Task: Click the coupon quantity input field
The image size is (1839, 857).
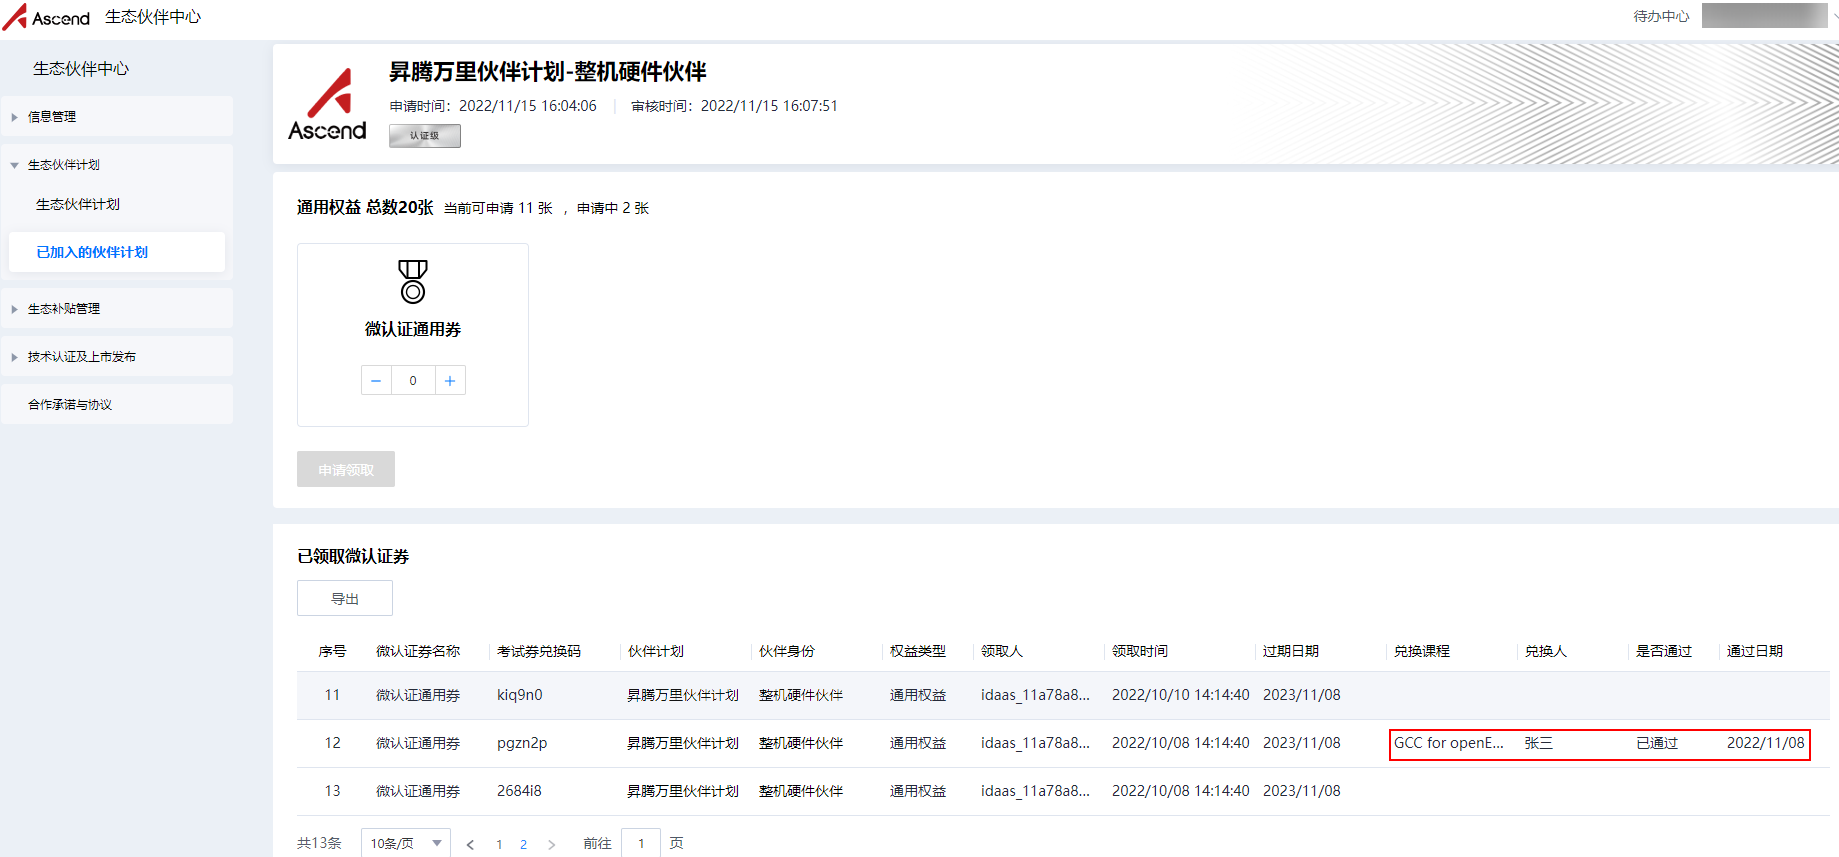Action: pos(413,380)
